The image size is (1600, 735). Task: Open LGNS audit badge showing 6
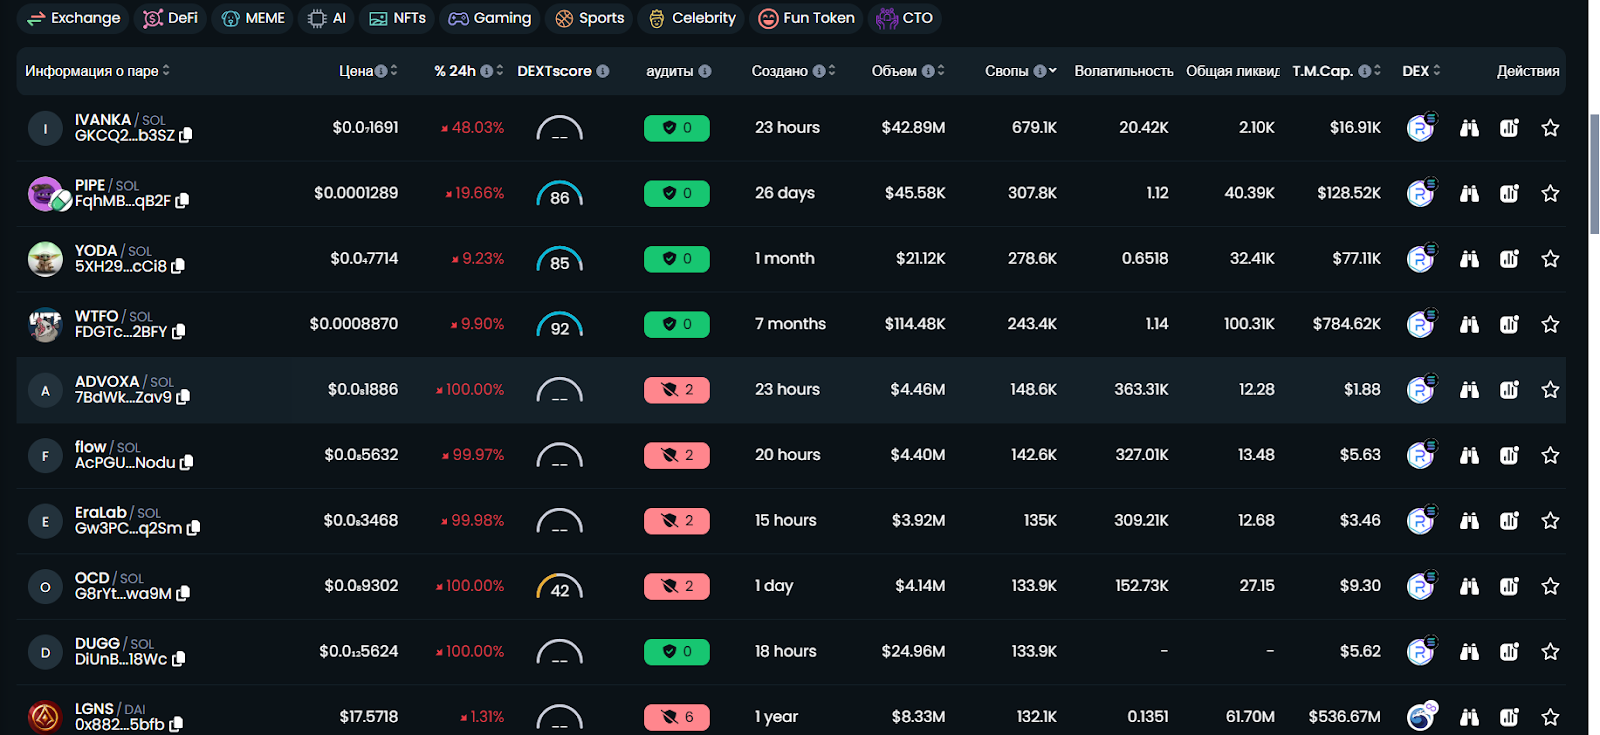click(677, 717)
